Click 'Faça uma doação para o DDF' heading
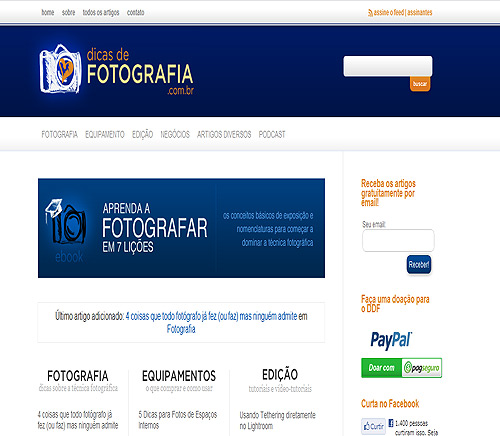 pos(395,304)
